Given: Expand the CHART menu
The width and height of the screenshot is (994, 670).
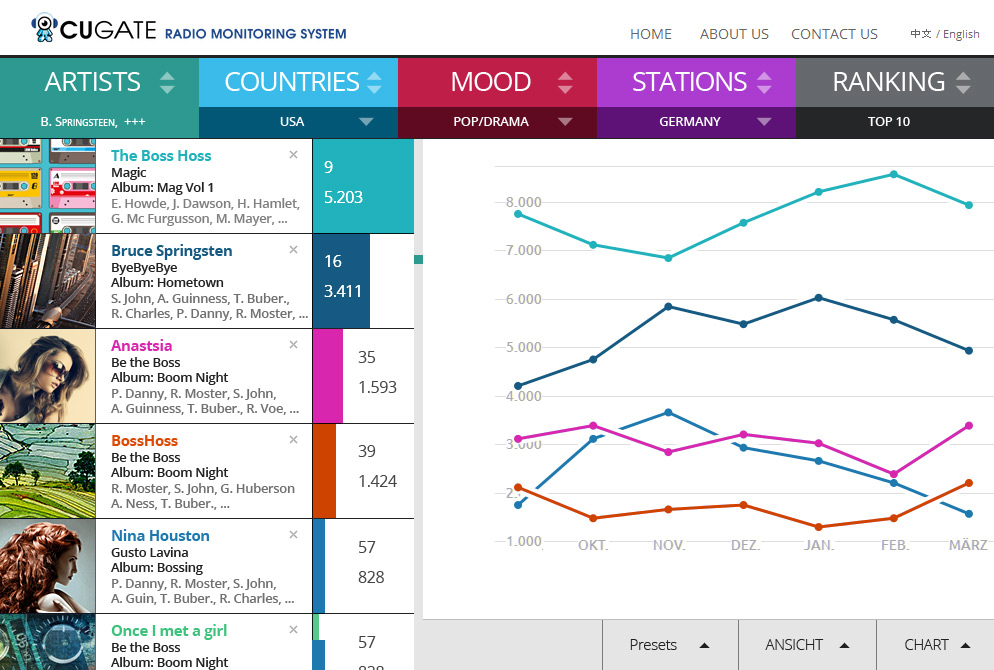Looking at the screenshot, I should 936,645.
